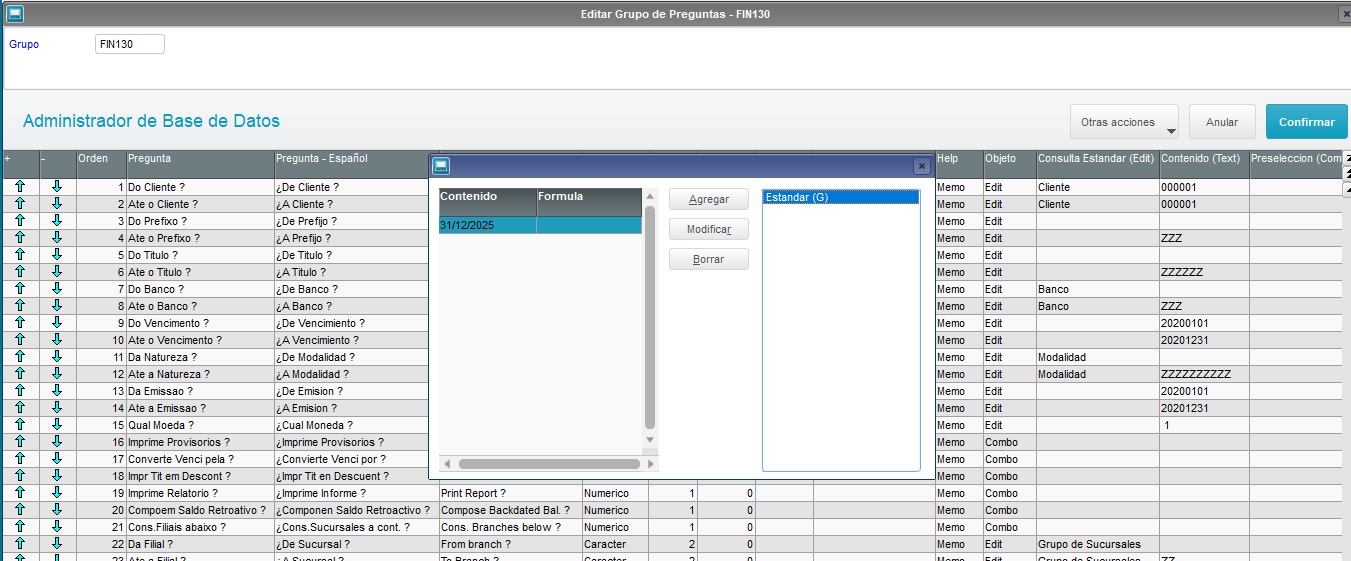Click the 'Pregunta - Español' column header
Screen dimensions: 1351x561
pos(350,164)
